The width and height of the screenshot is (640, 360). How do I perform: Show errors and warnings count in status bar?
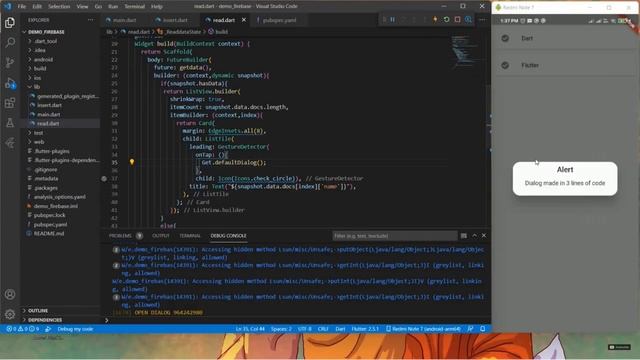pos(22,329)
